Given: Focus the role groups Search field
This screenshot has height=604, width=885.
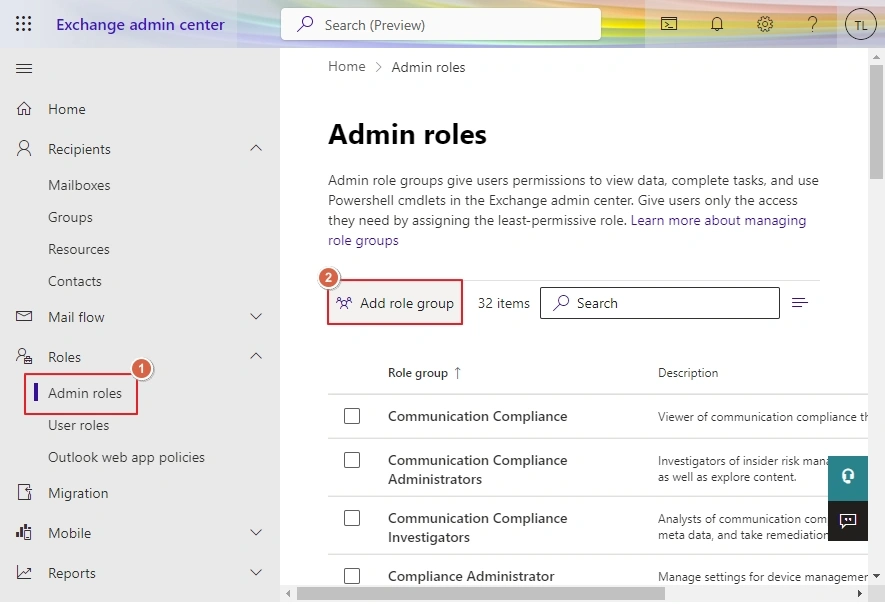Looking at the screenshot, I should (x=660, y=303).
